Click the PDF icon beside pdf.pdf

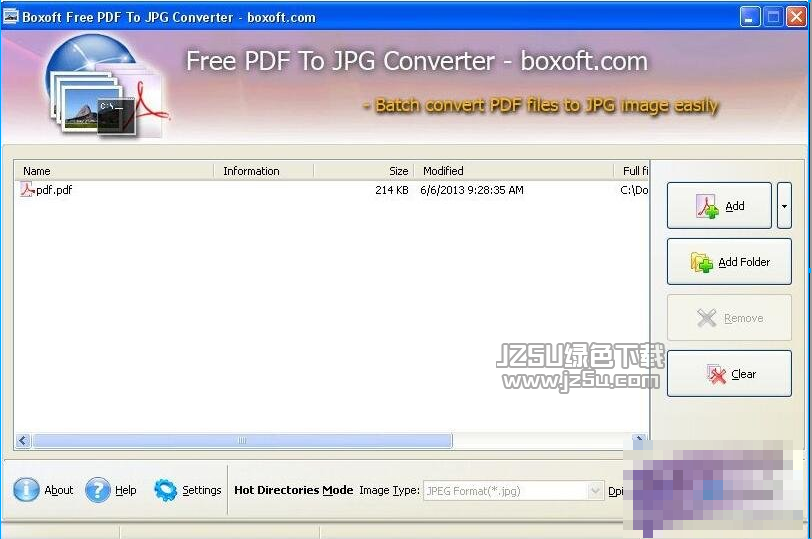27,190
